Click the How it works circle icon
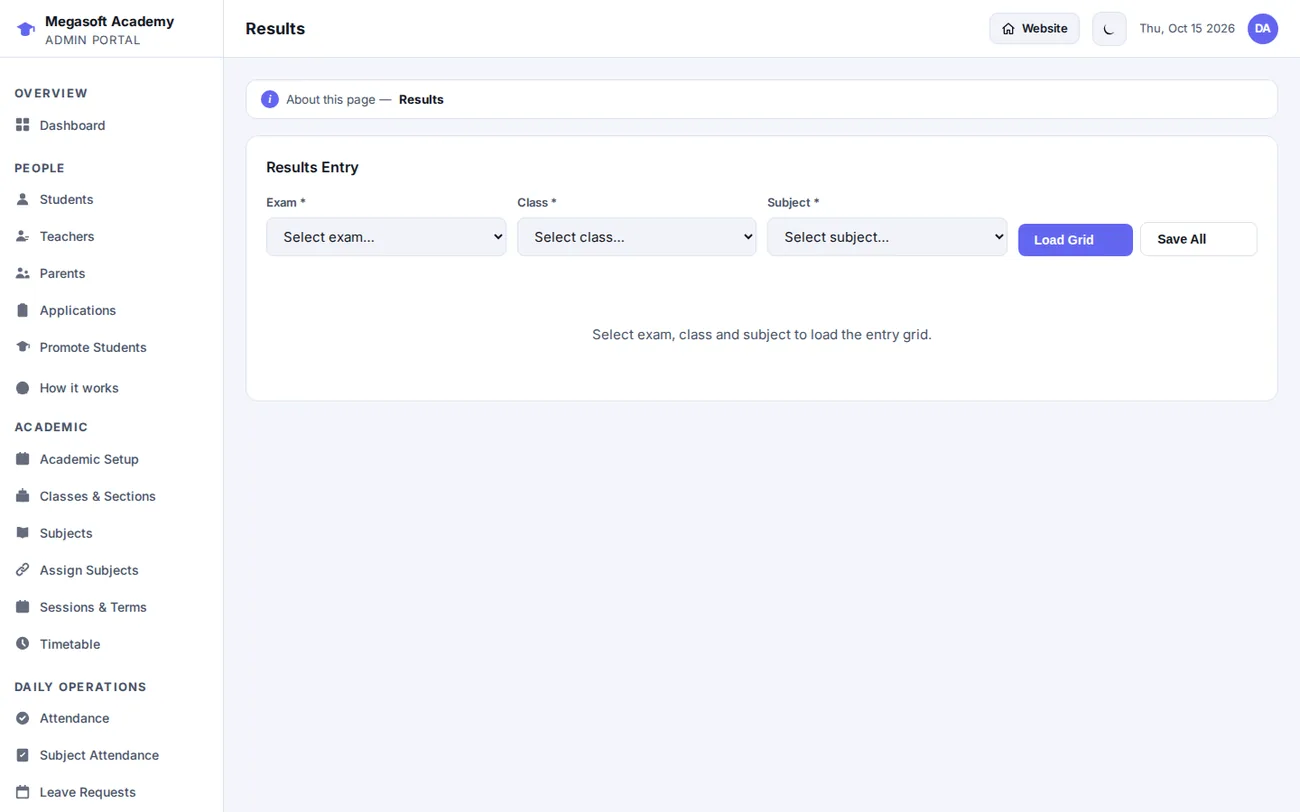 (22, 387)
